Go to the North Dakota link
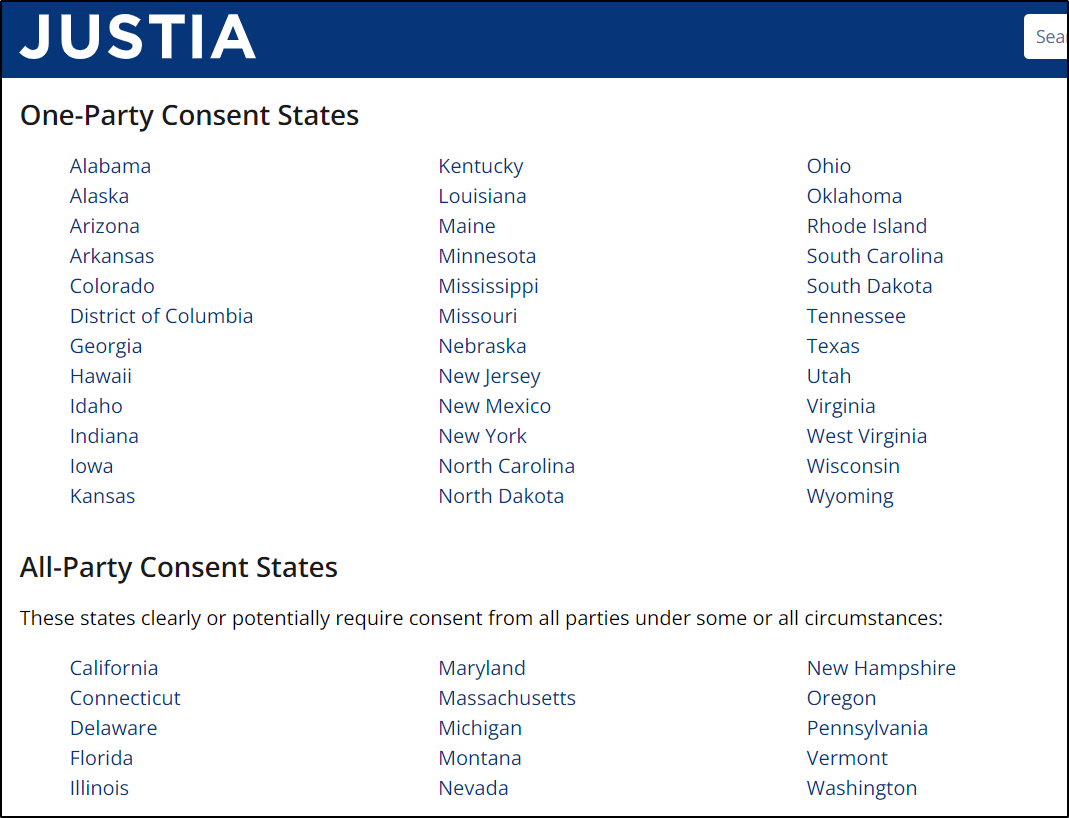Image resolution: width=1069 pixels, height=818 pixels. pyautogui.click(x=501, y=496)
